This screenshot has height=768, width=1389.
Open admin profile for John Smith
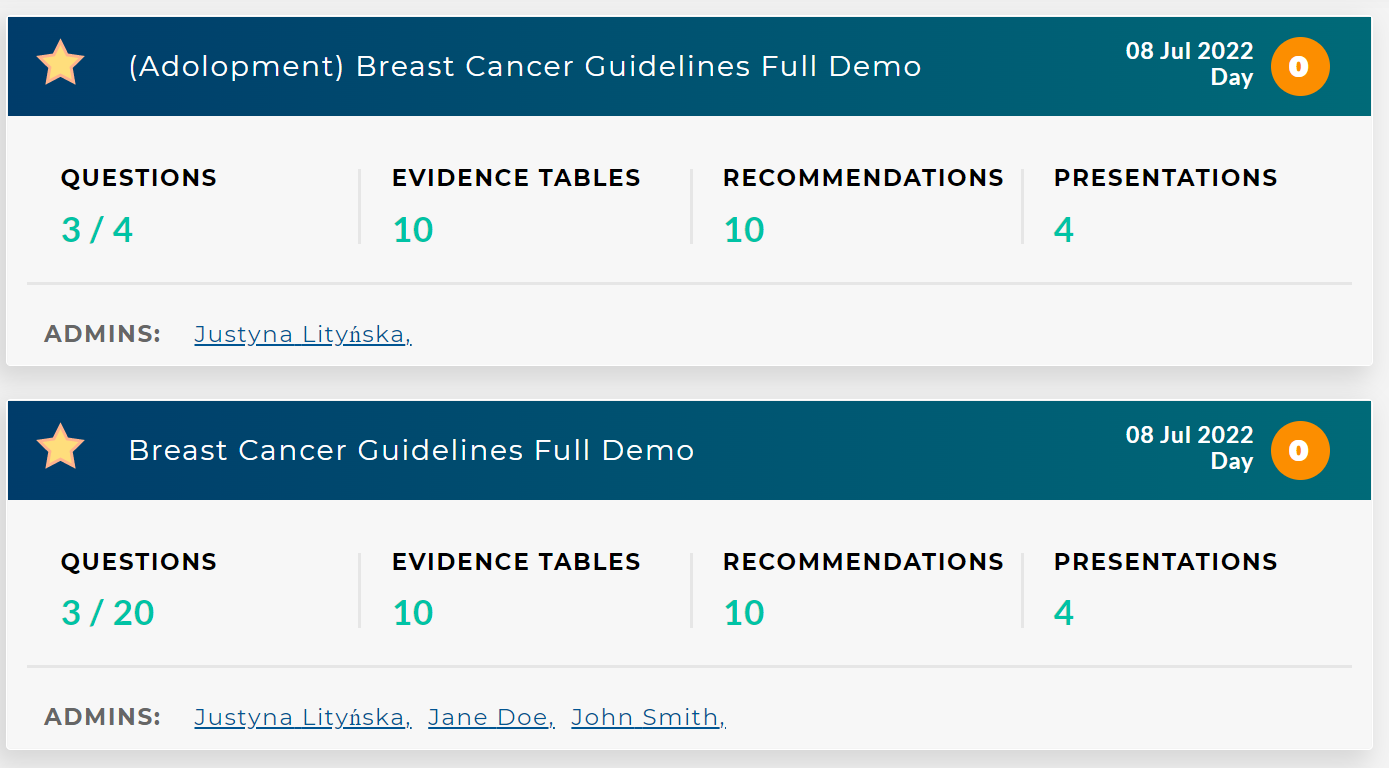click(x=645, y=716)
